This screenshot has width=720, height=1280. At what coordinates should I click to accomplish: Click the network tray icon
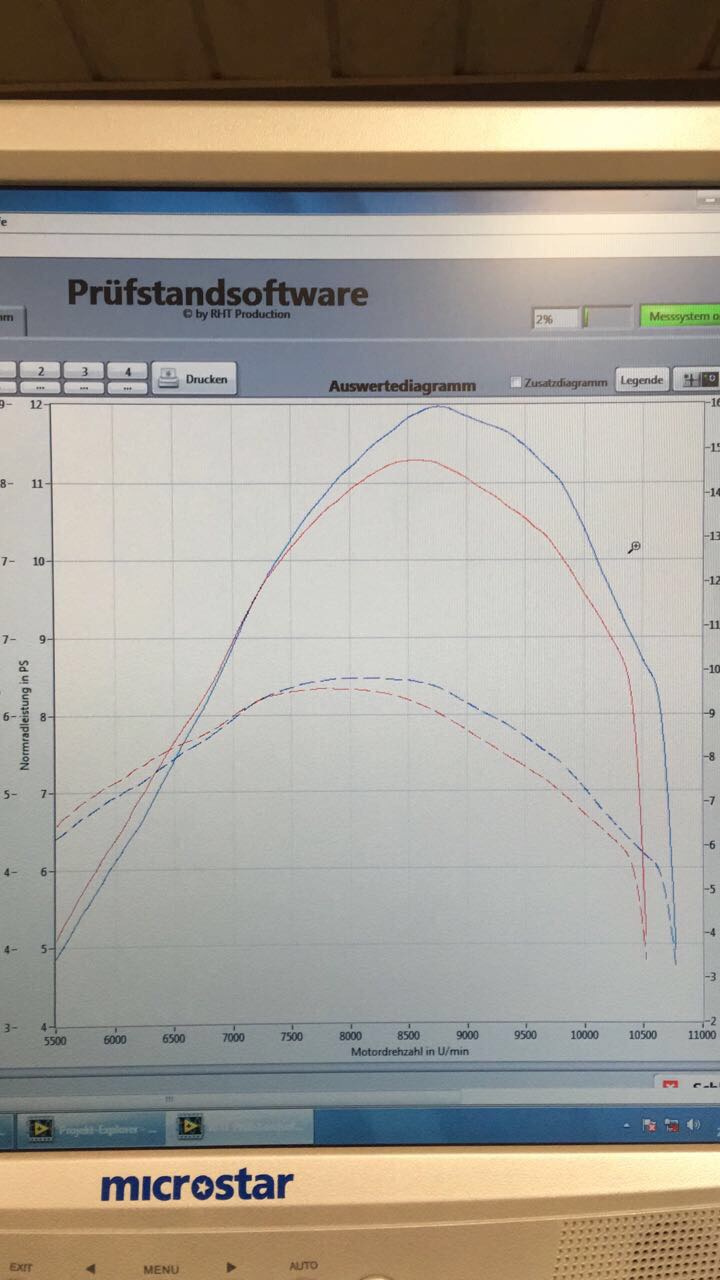coord(671,1126)
